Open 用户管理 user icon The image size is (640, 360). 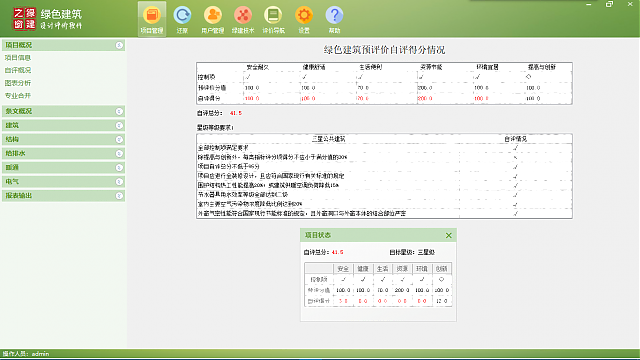click(x=213, y=19)
